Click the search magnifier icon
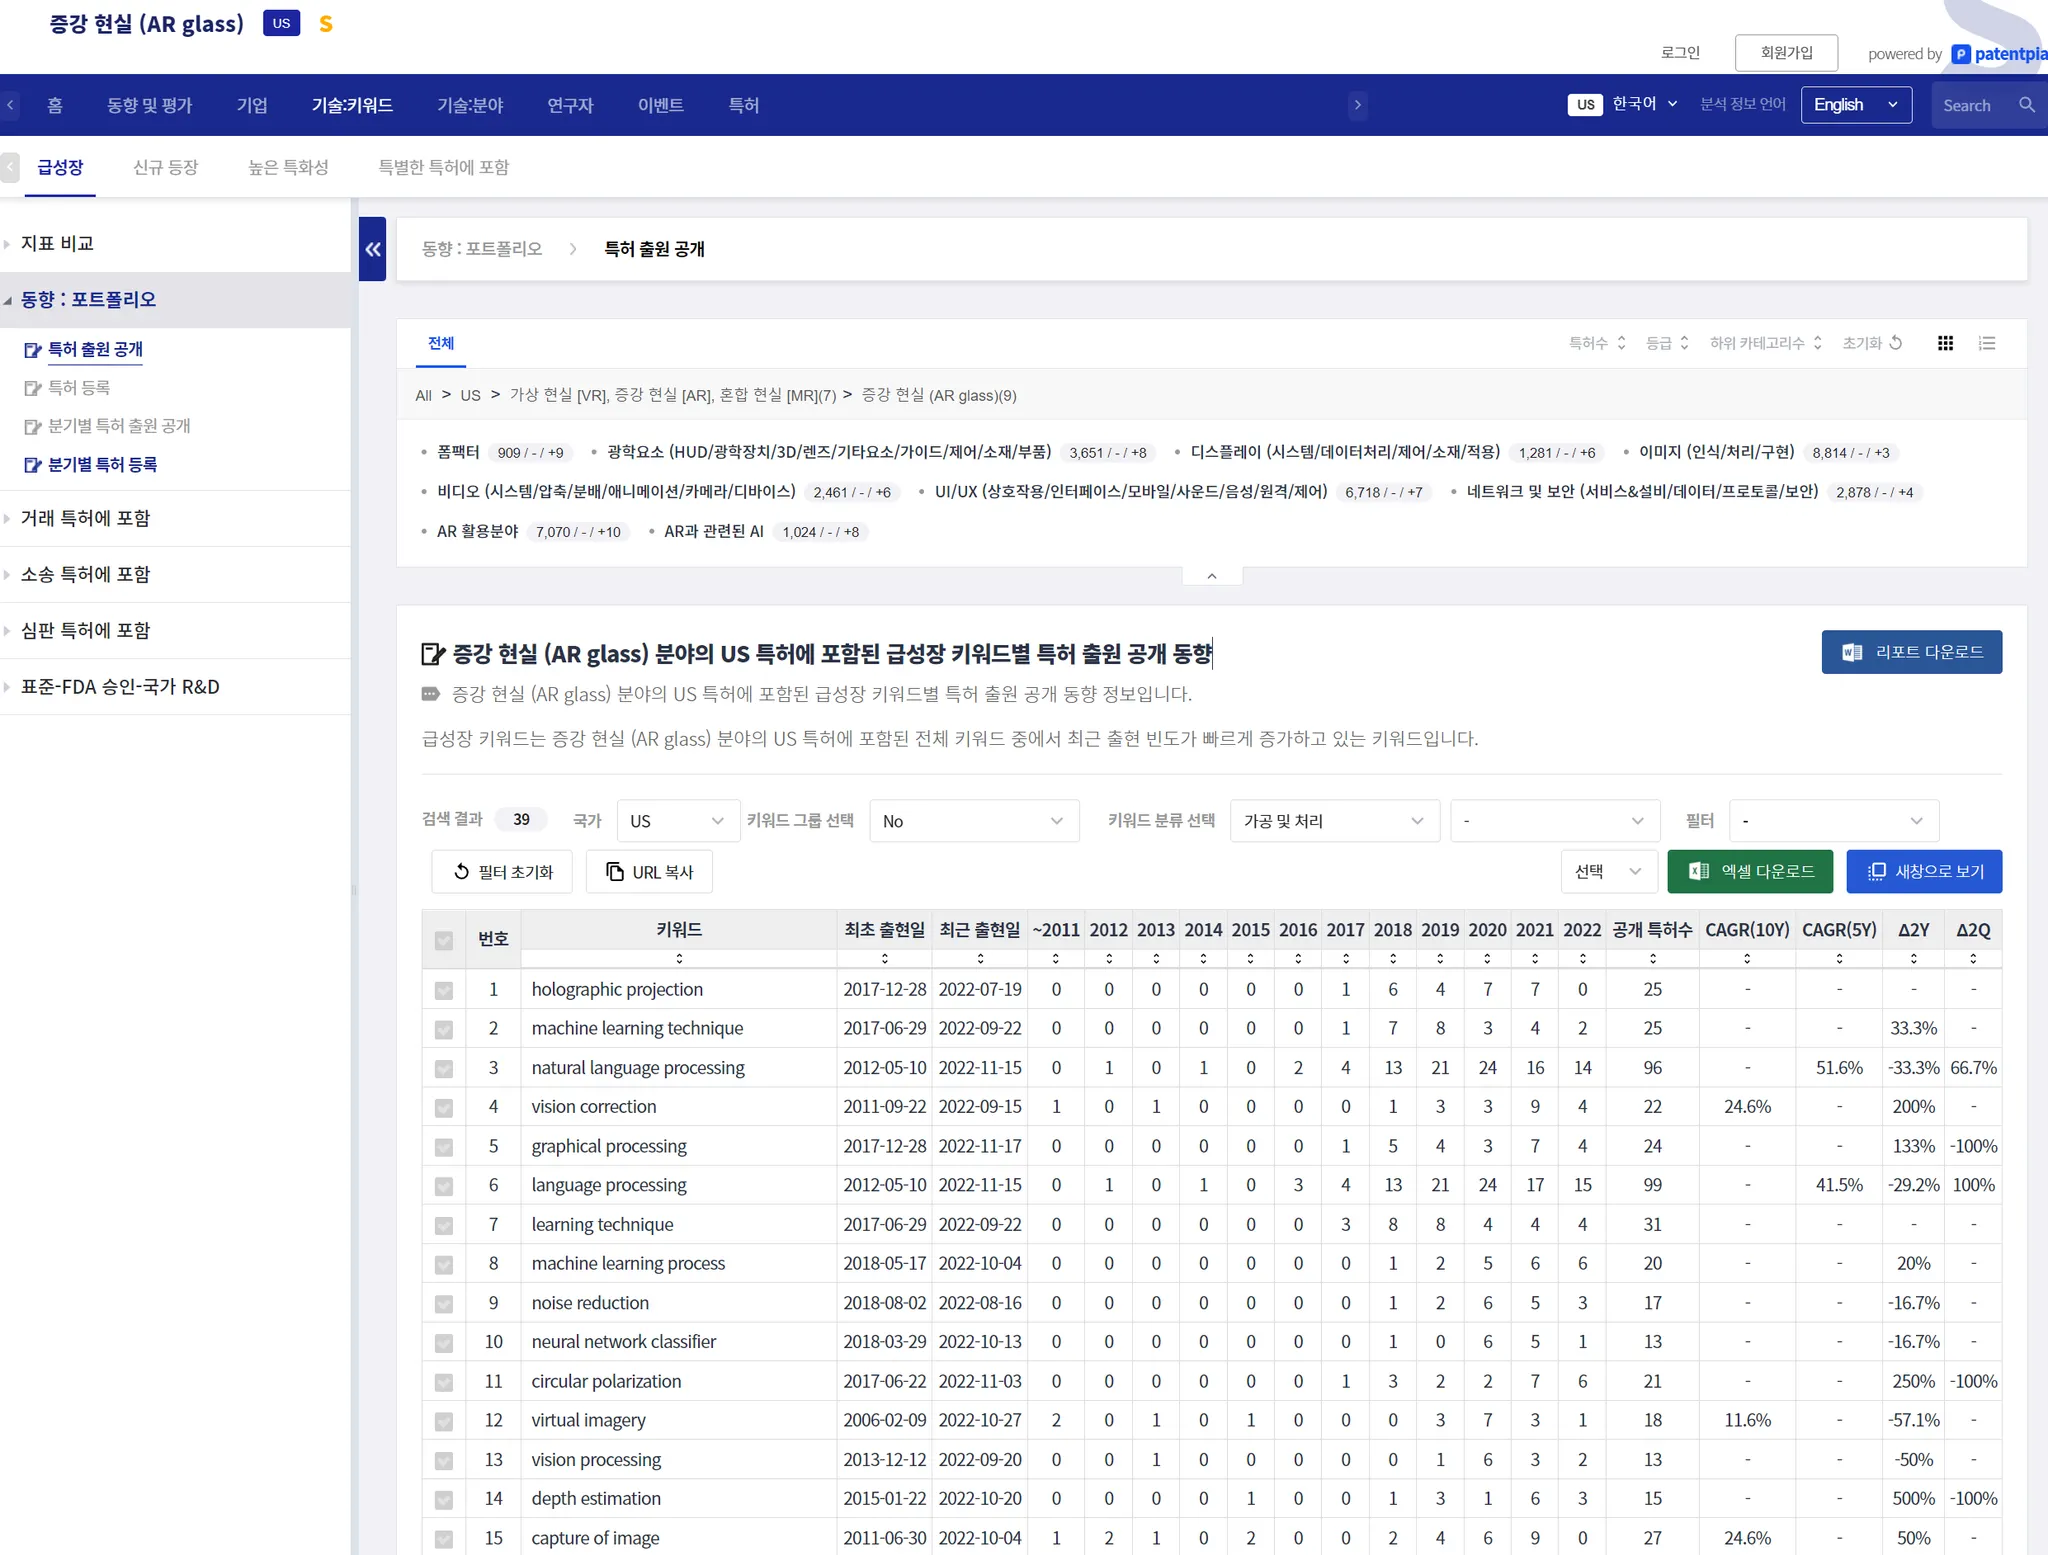Image resolution: width=2048 pixels, height=1555 pixels. 2026,105
